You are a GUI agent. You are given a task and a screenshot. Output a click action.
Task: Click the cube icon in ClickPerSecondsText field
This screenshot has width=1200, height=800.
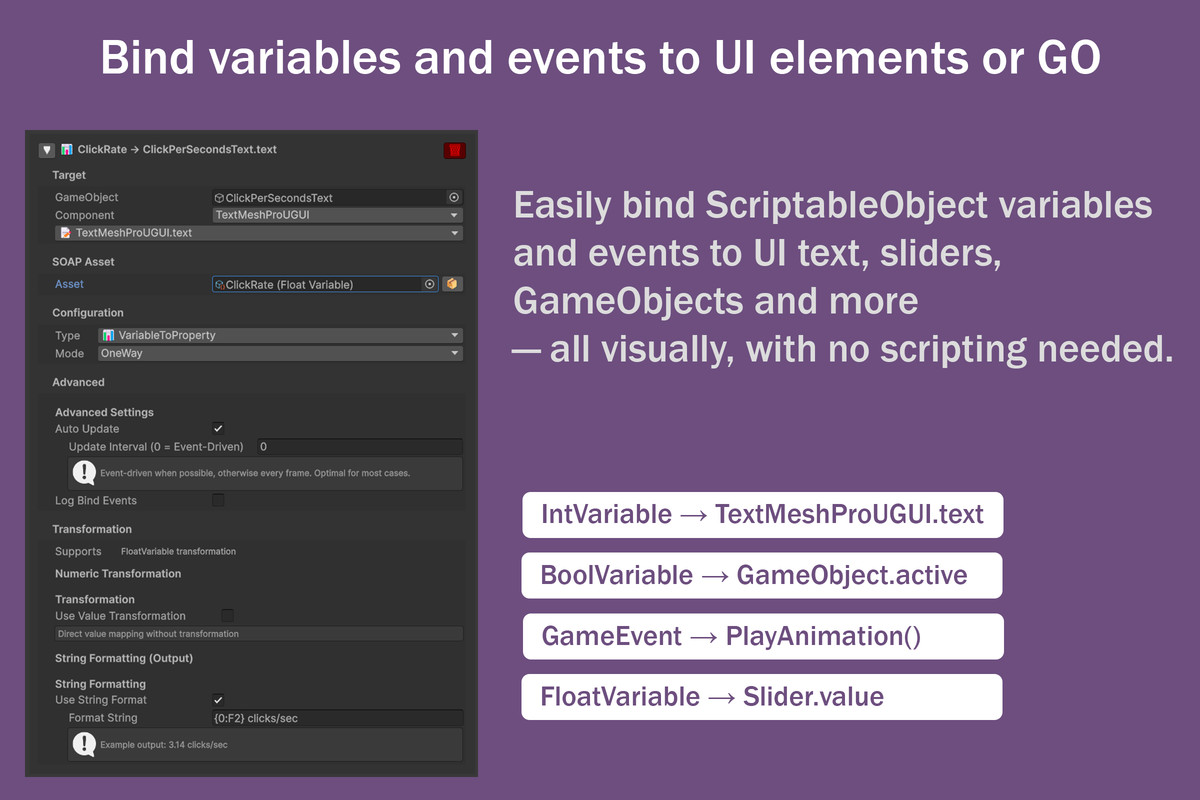[219, 198]
